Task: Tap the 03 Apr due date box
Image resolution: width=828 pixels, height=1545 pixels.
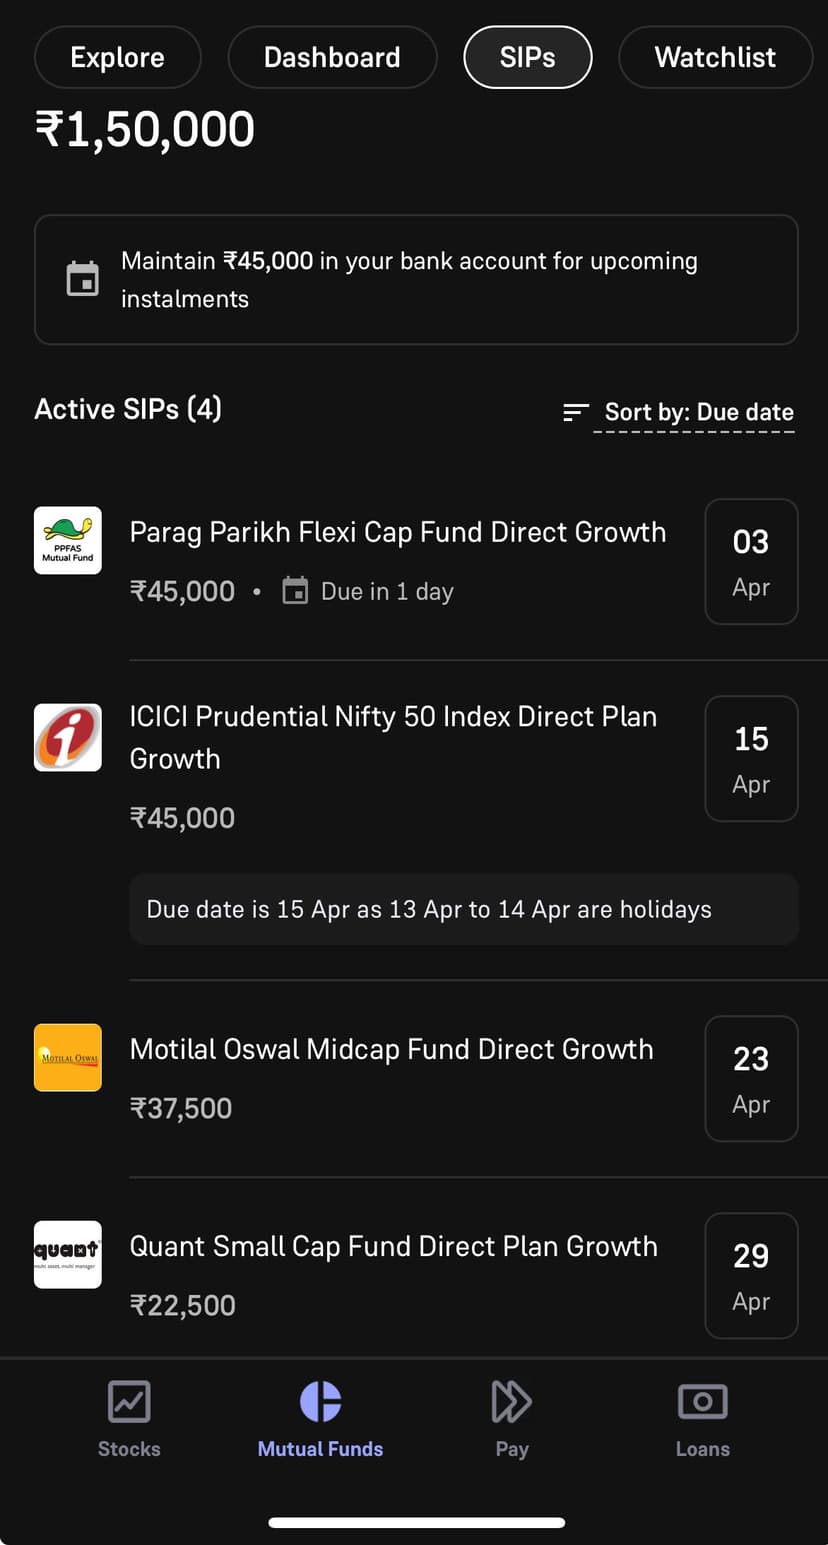Action: 751,562
